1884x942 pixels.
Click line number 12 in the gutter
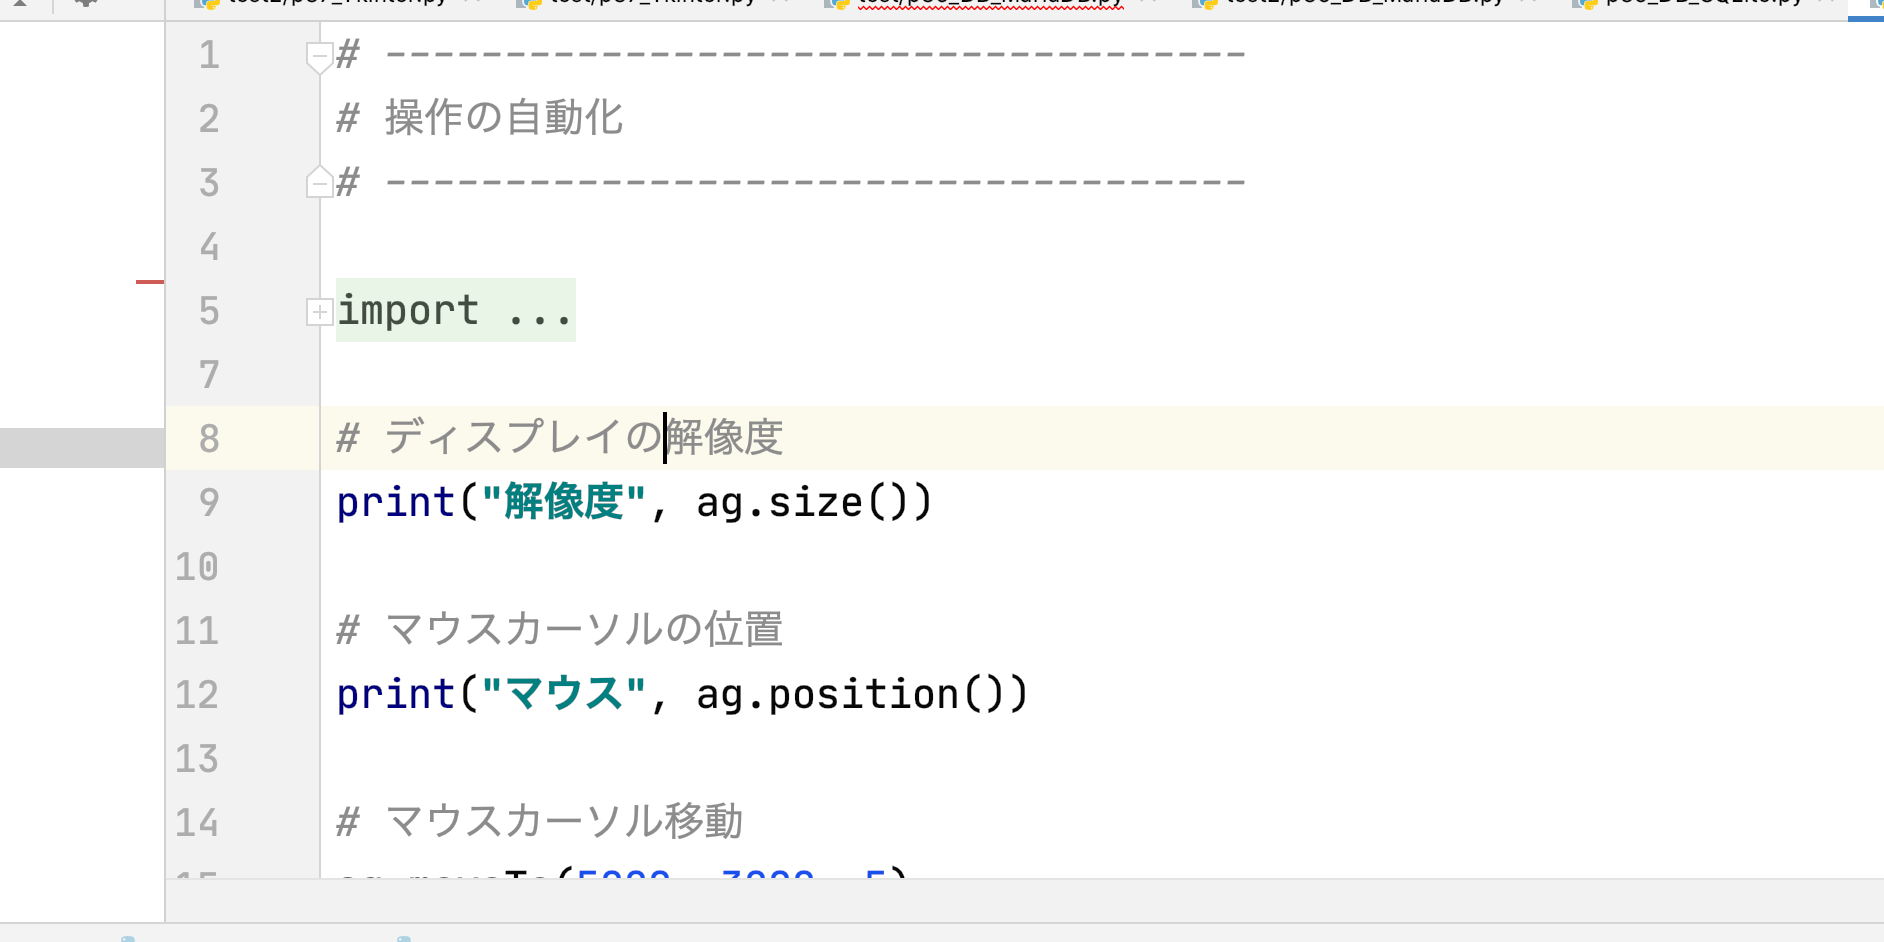(x=197, y=695)
